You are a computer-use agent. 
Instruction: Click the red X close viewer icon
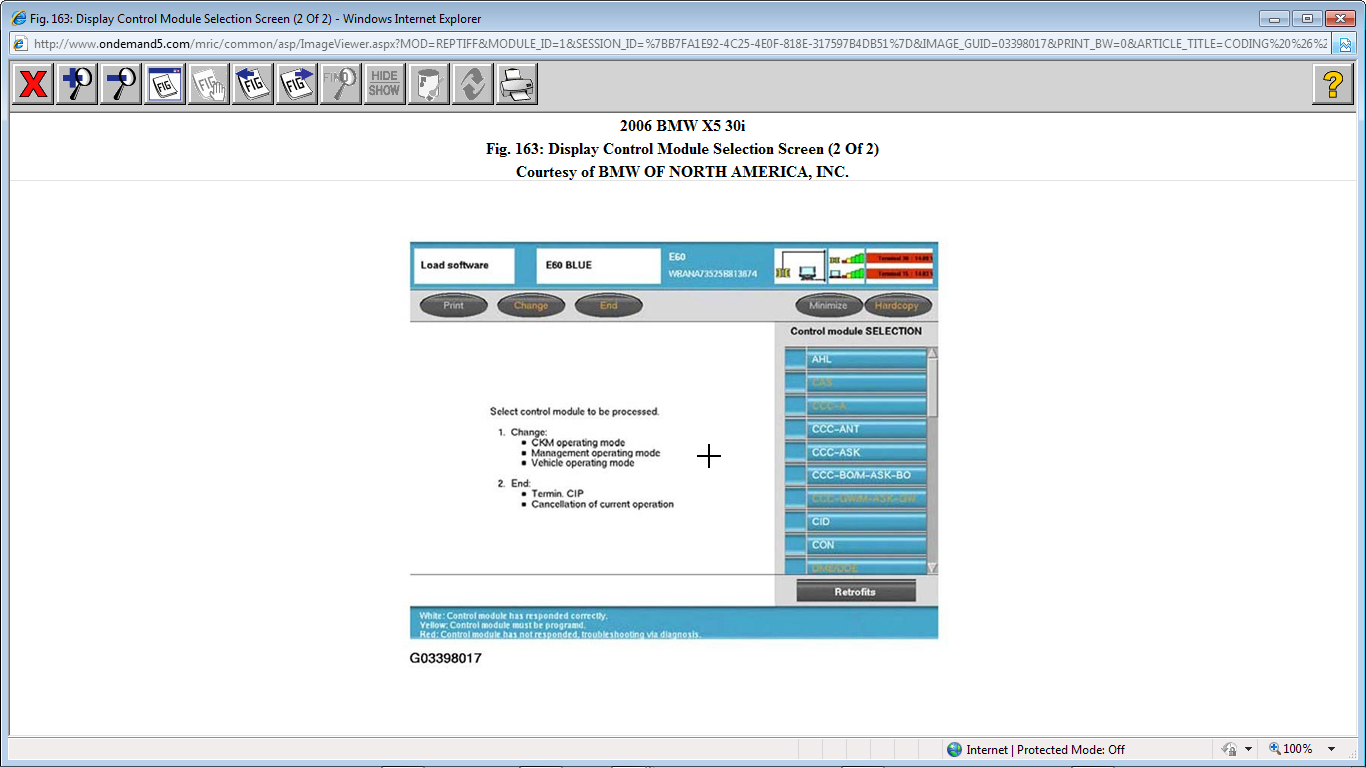point(33,84)
